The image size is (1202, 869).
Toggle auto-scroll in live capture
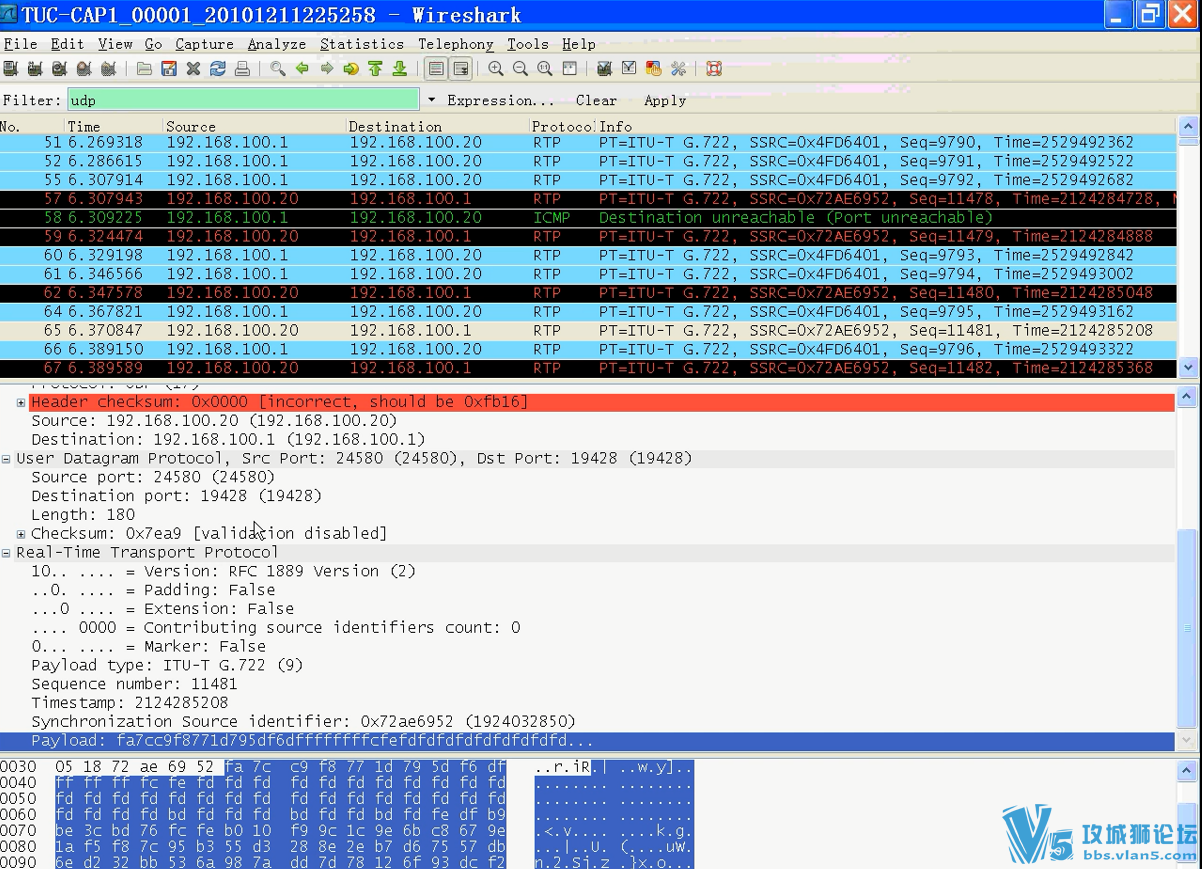tap(461, 69)
